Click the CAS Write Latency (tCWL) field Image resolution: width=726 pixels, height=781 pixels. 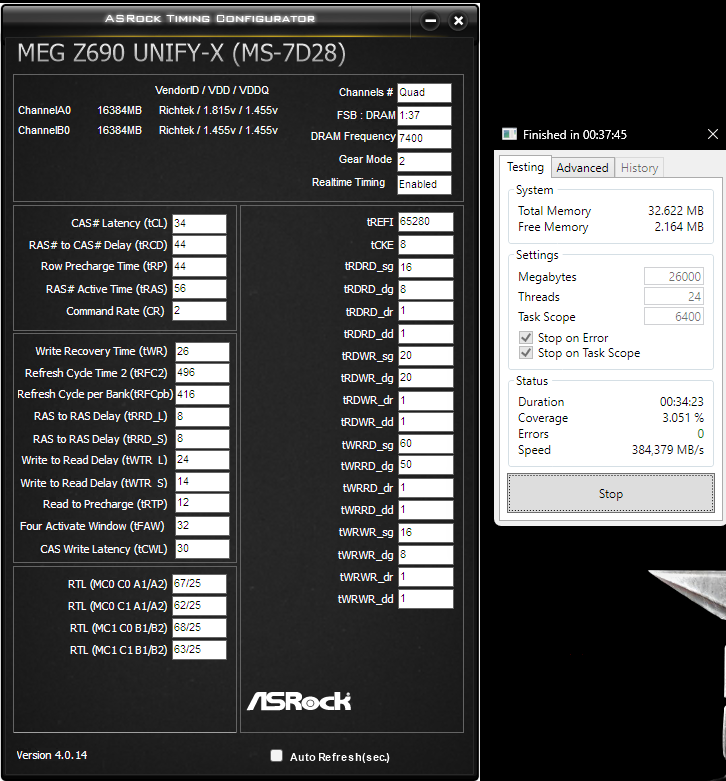[x=202, y=549]
